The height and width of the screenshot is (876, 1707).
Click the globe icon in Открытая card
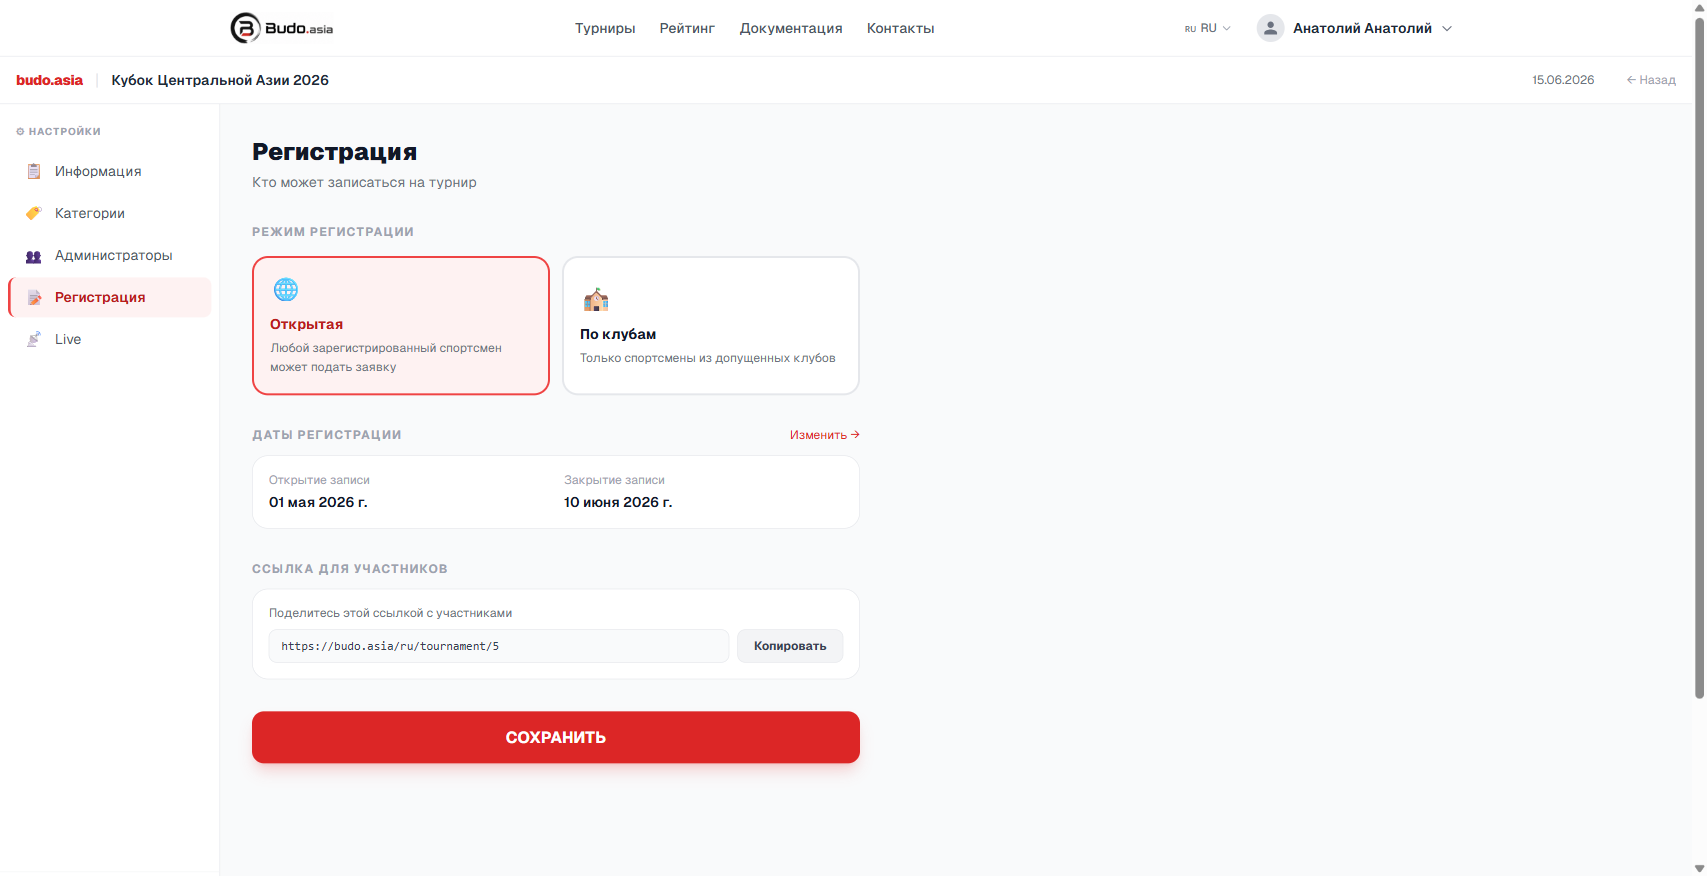286,290
